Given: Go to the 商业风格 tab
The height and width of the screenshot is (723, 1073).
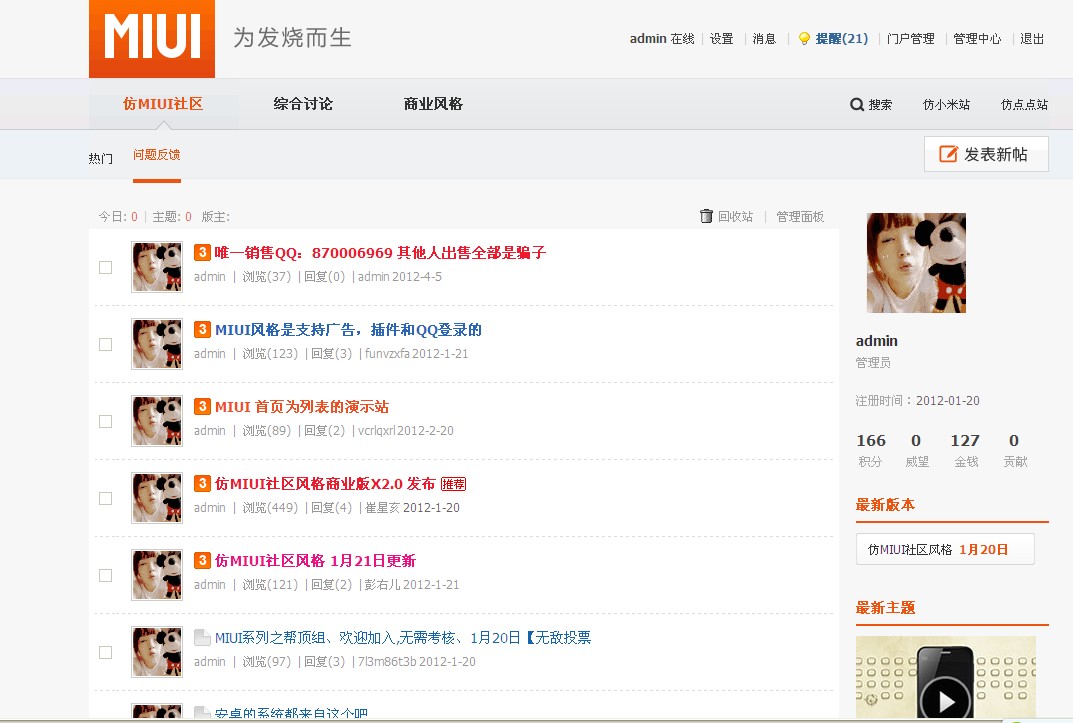Looking at the screenshot, I should click(433, 104).
